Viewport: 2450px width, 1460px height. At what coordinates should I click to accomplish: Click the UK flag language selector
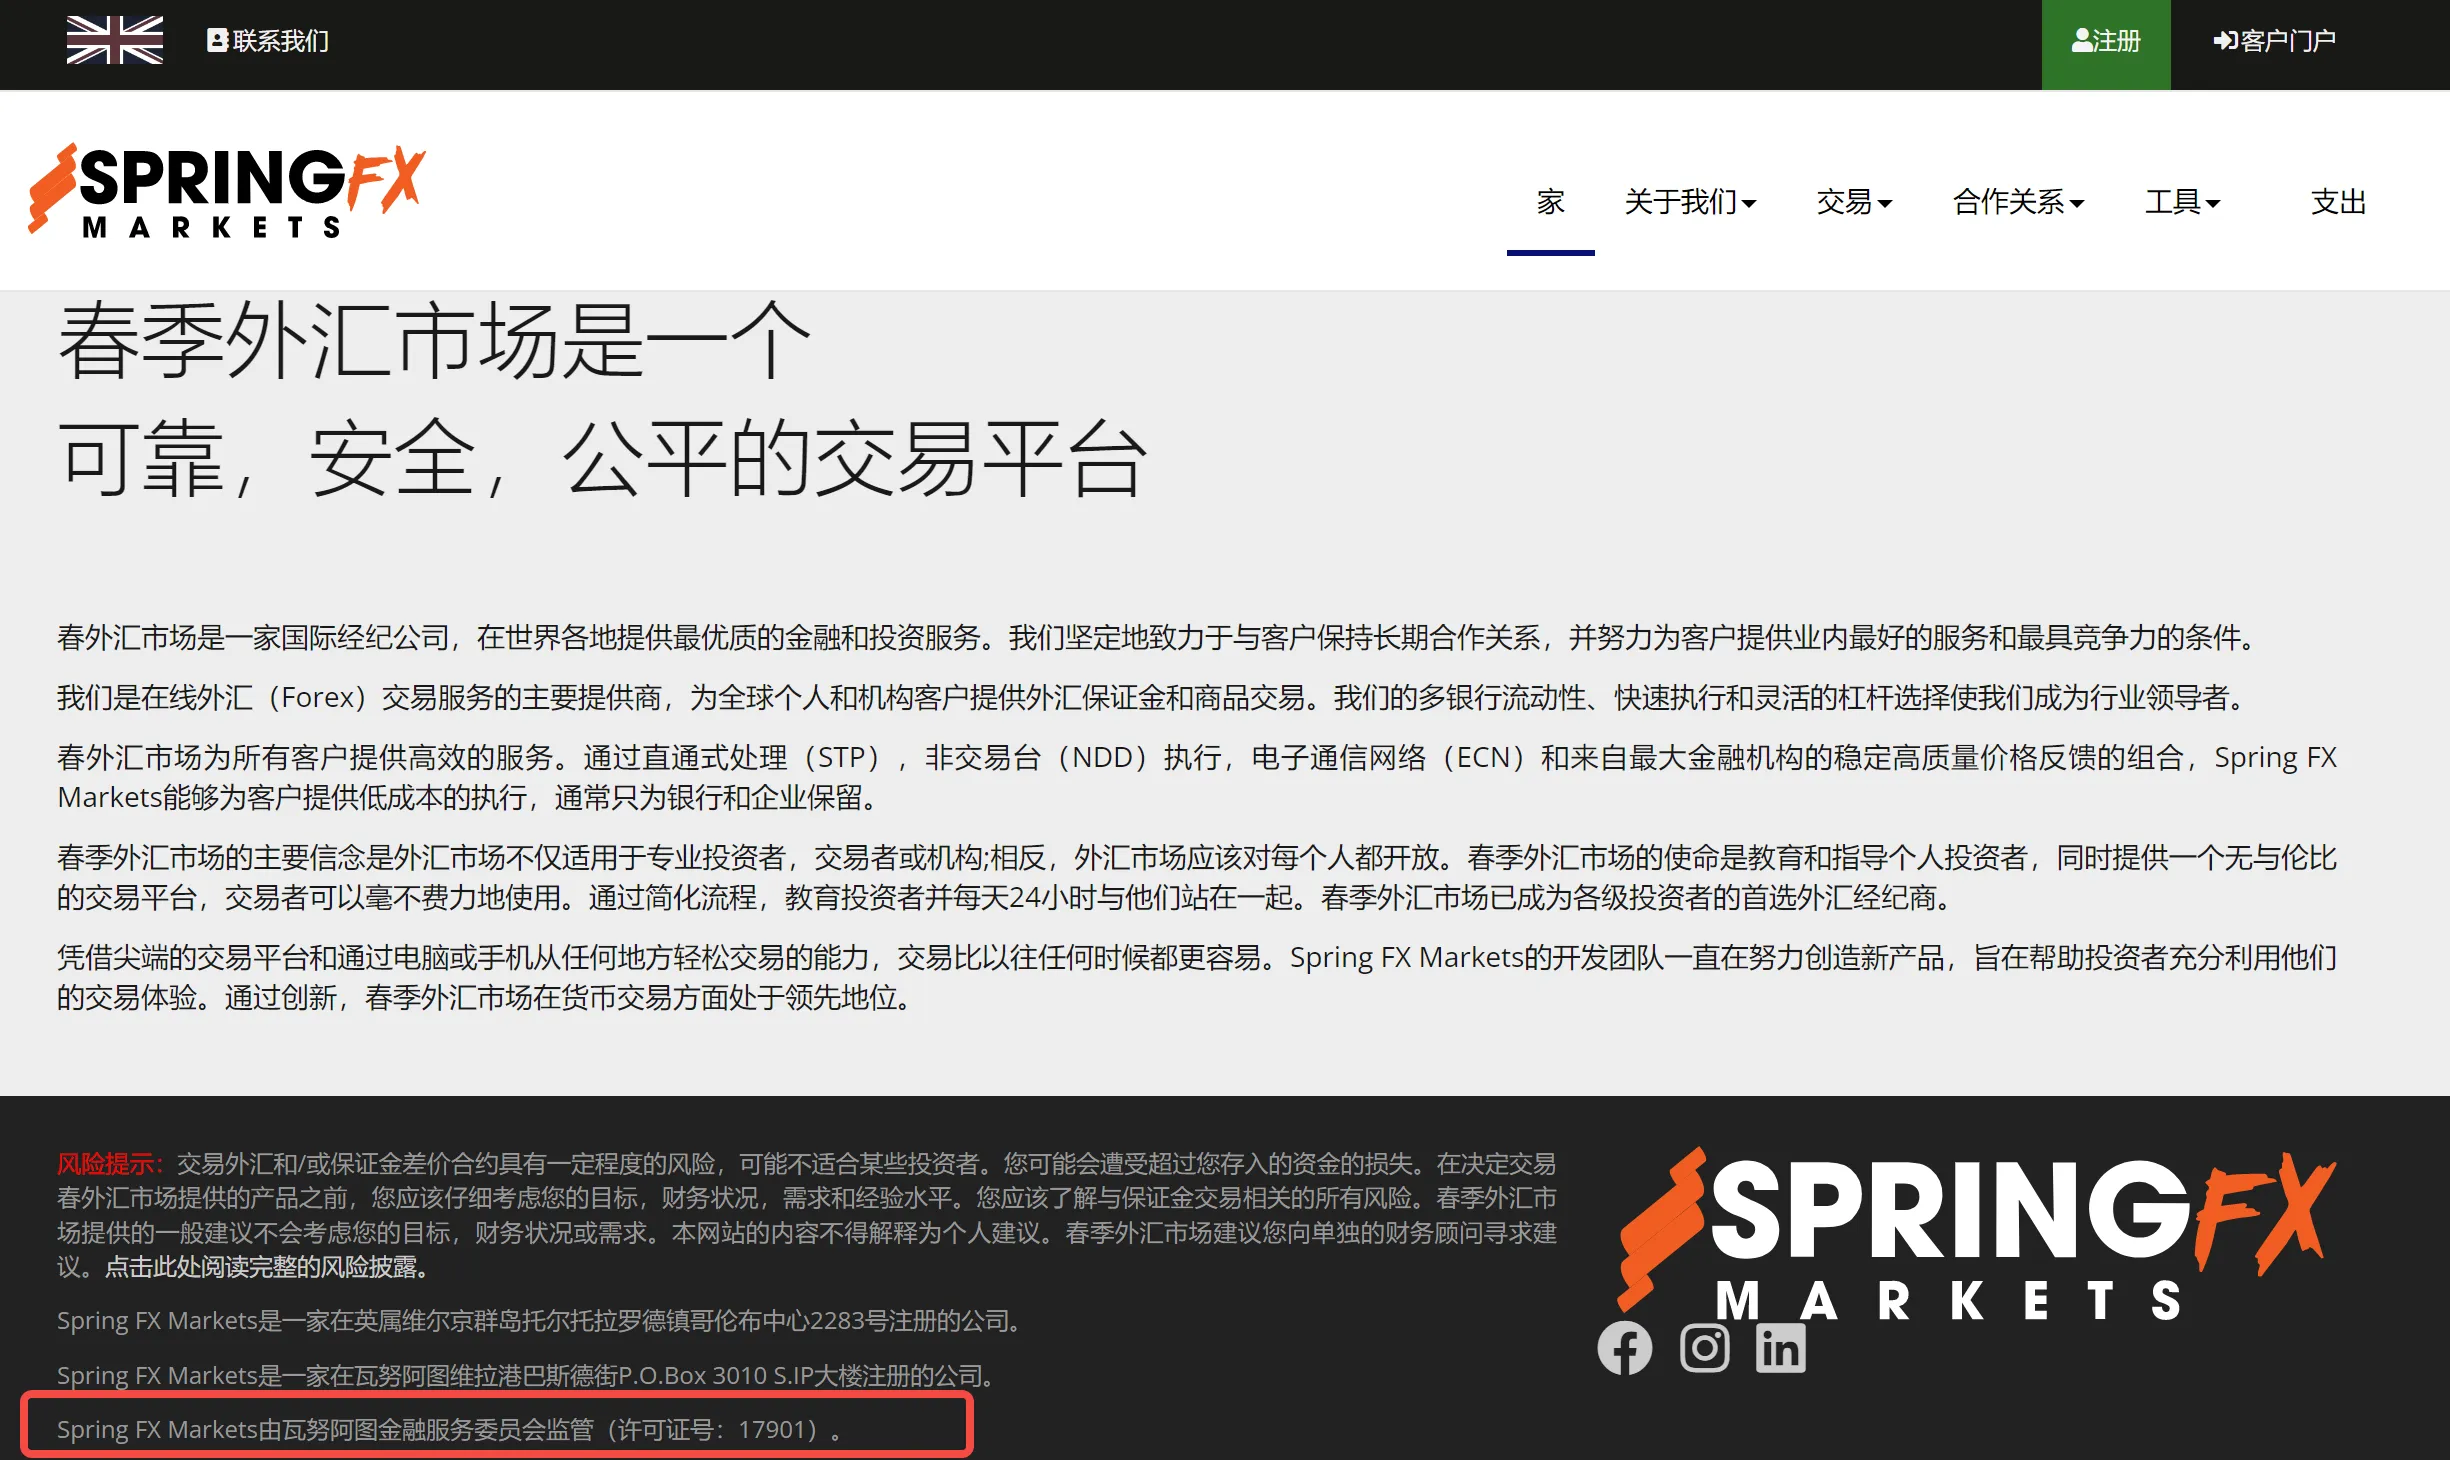114,40
